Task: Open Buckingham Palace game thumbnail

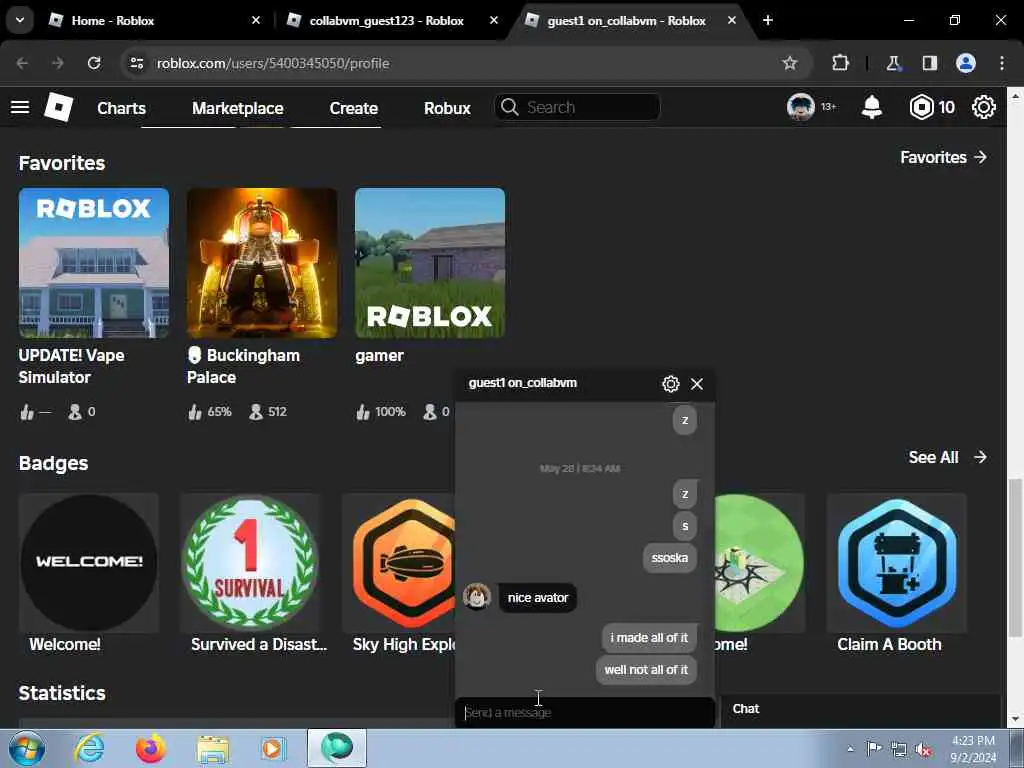Action: (x=262, y=263)
